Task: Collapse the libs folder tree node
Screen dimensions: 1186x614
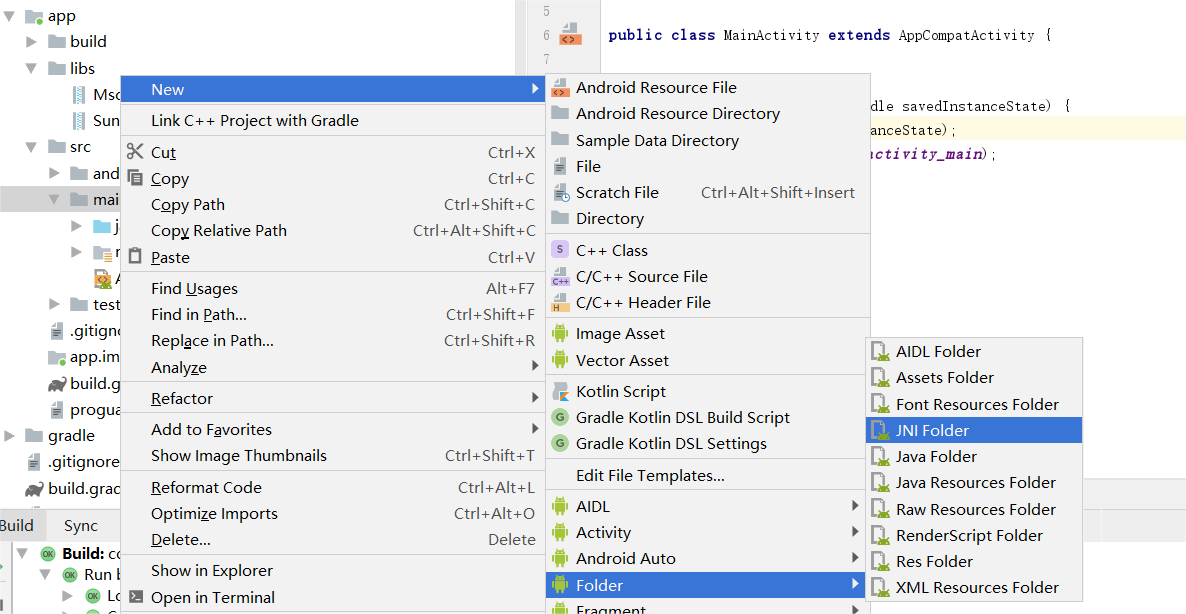Action: point(31,68)
